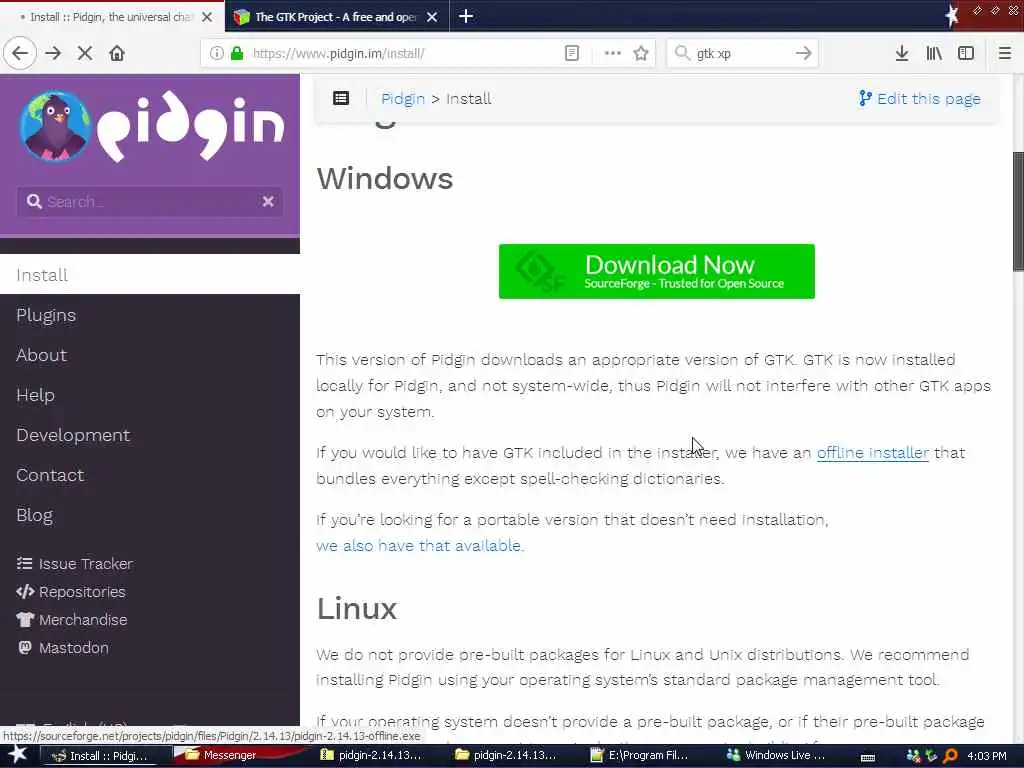
Task: Open Repositories sidebar link
Action: 71,592
